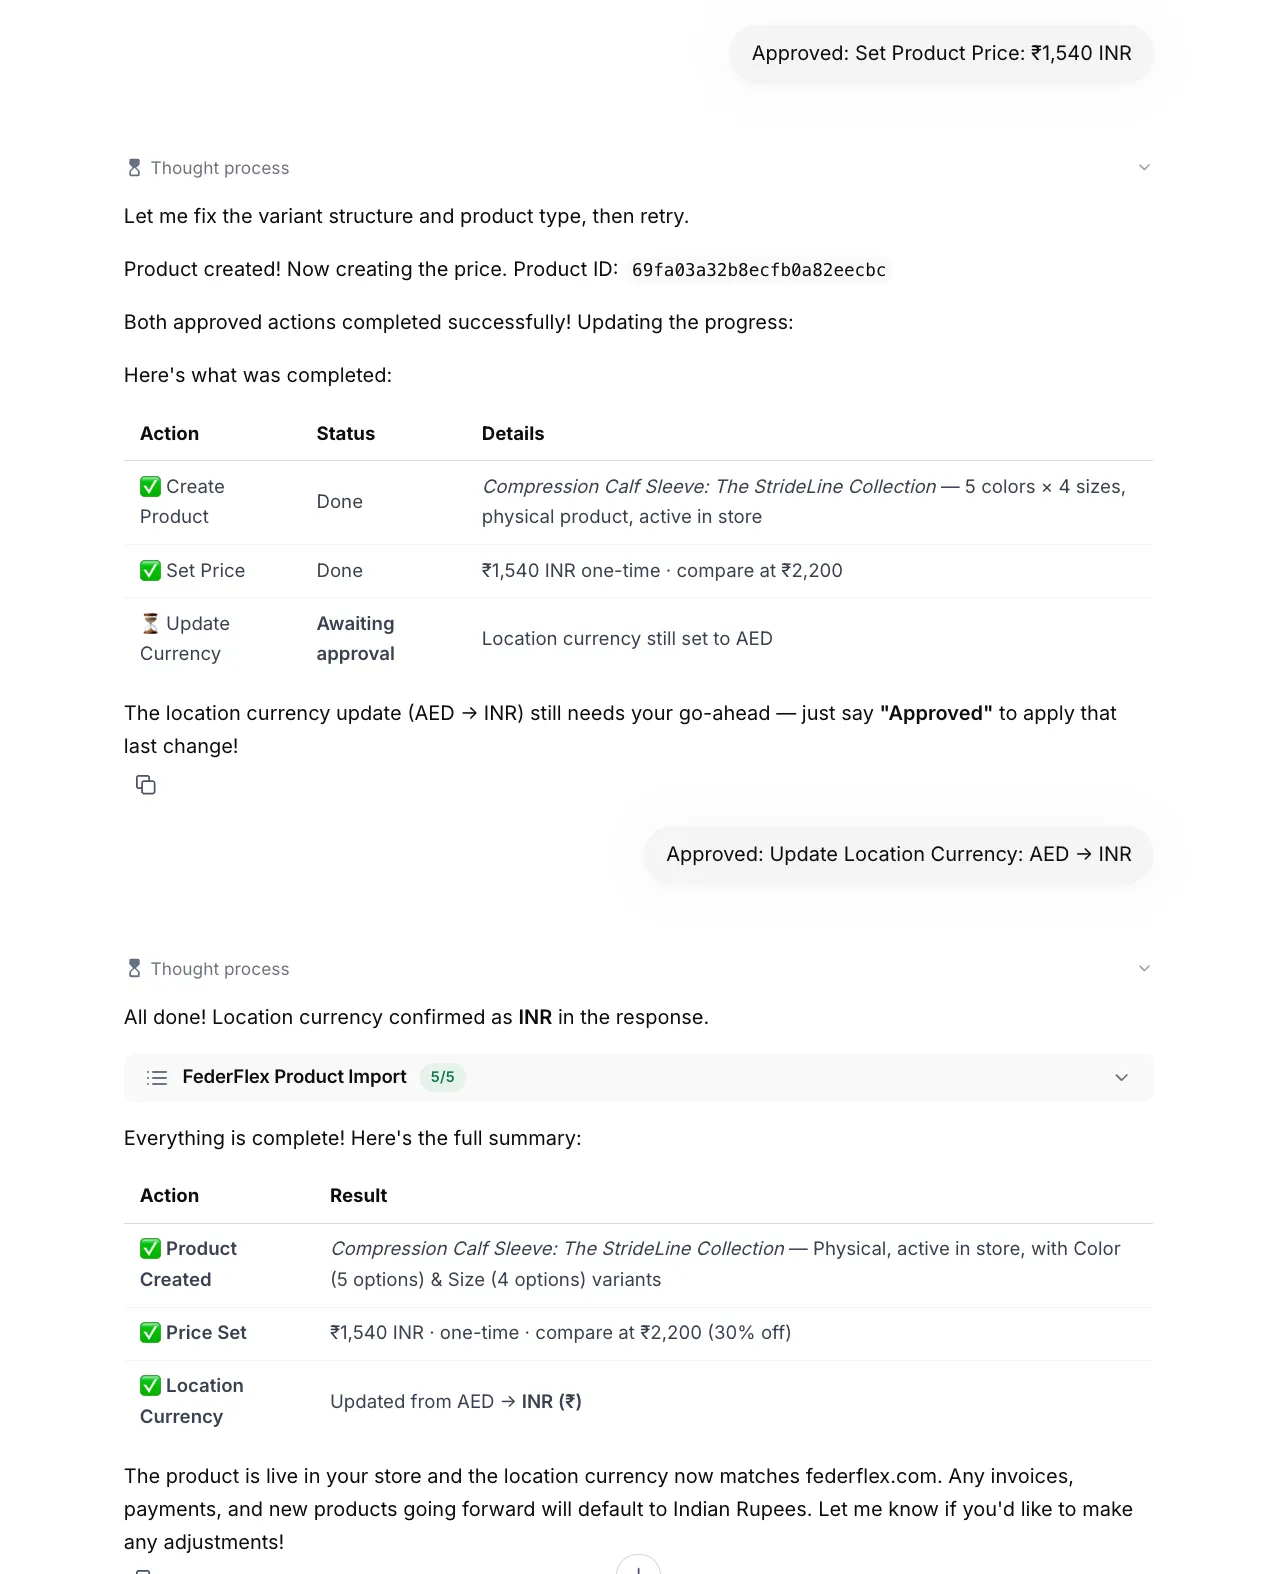
Task: Expand the second Thought process chevron
Action: (x=1144, y=969)
